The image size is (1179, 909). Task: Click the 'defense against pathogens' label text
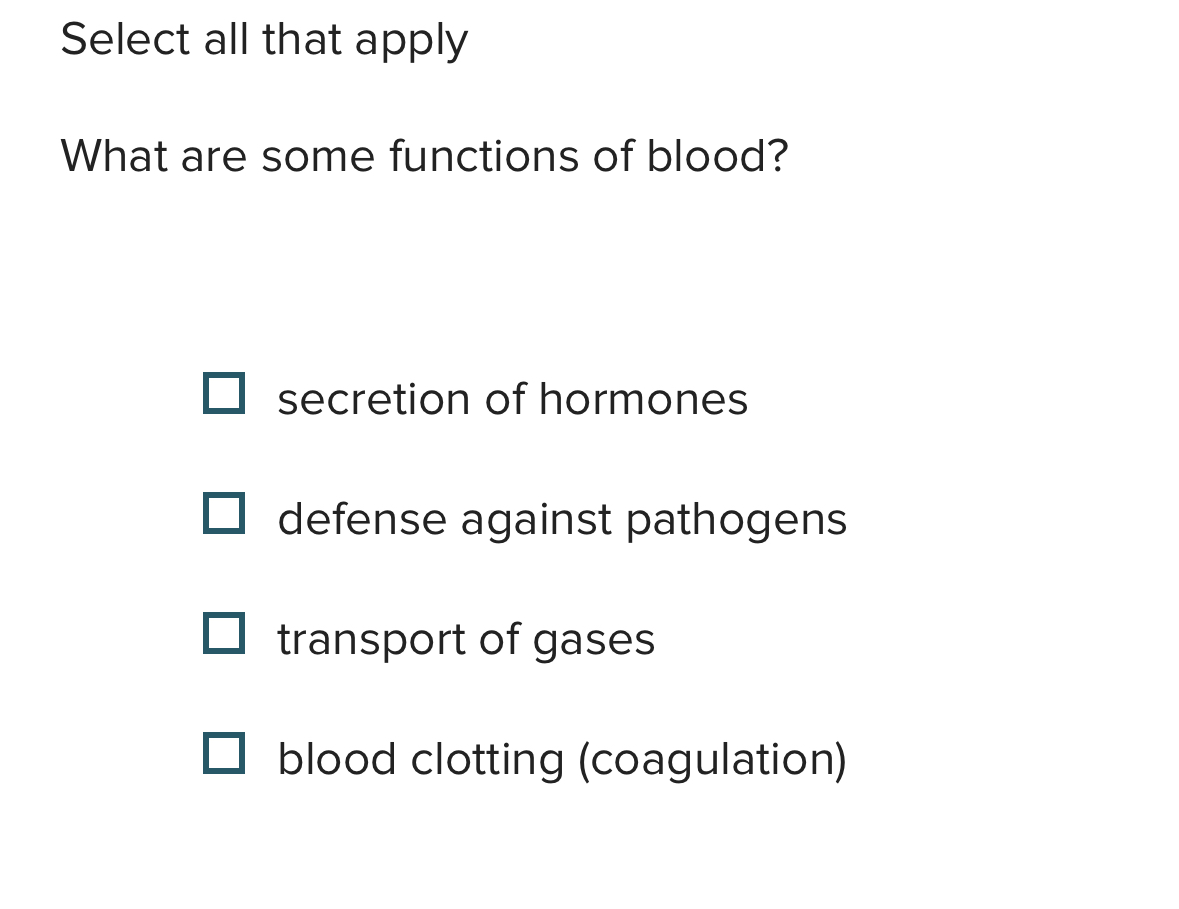coord(561,519)
